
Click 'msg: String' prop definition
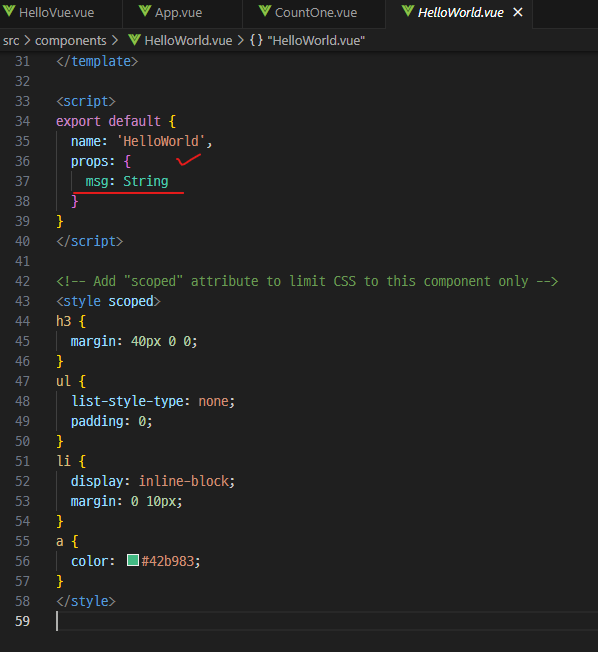127,181
